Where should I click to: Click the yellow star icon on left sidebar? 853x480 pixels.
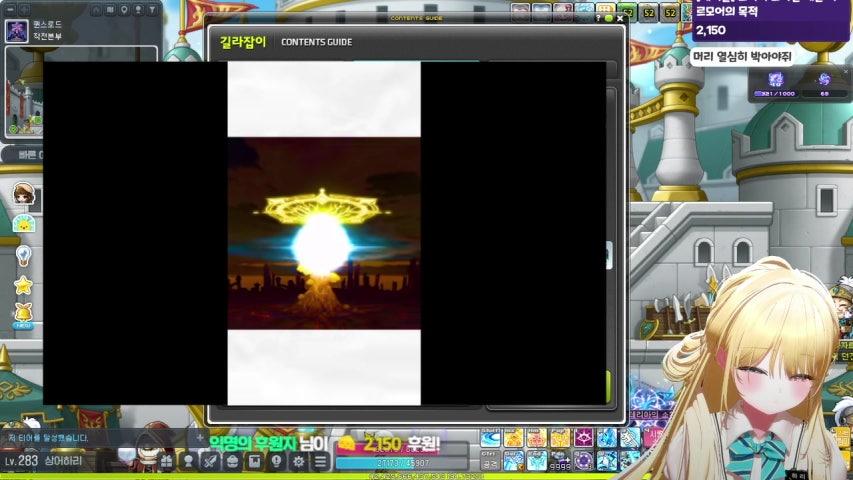click(x=23, y=285)
